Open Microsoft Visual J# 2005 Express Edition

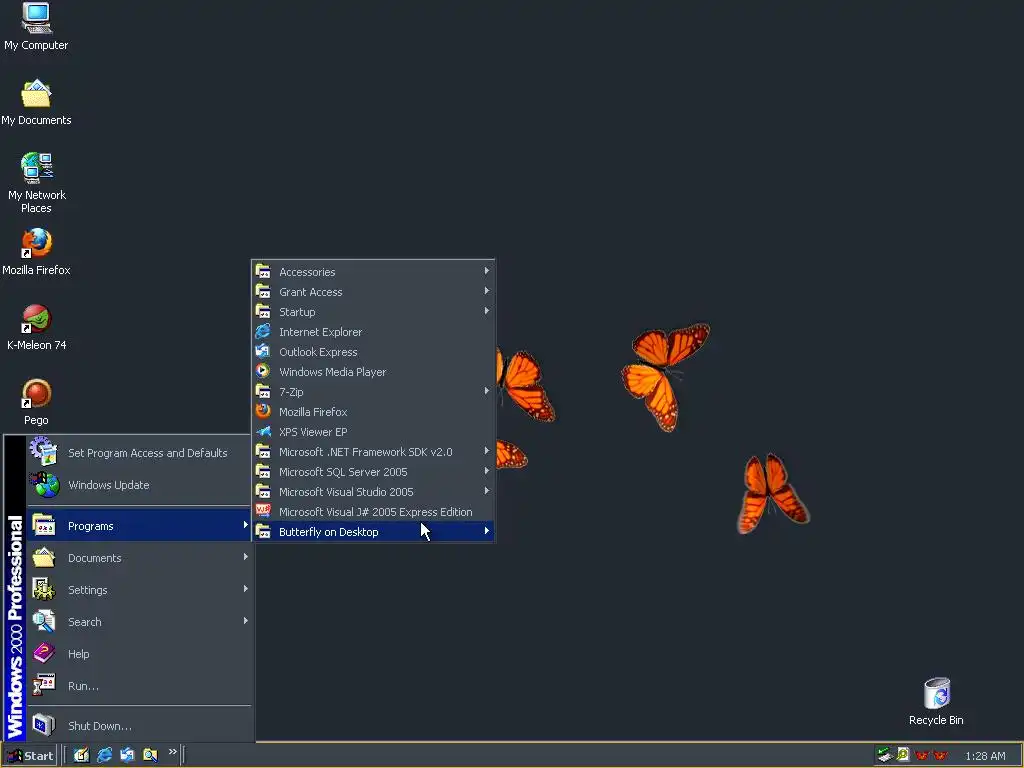(373, 512)
